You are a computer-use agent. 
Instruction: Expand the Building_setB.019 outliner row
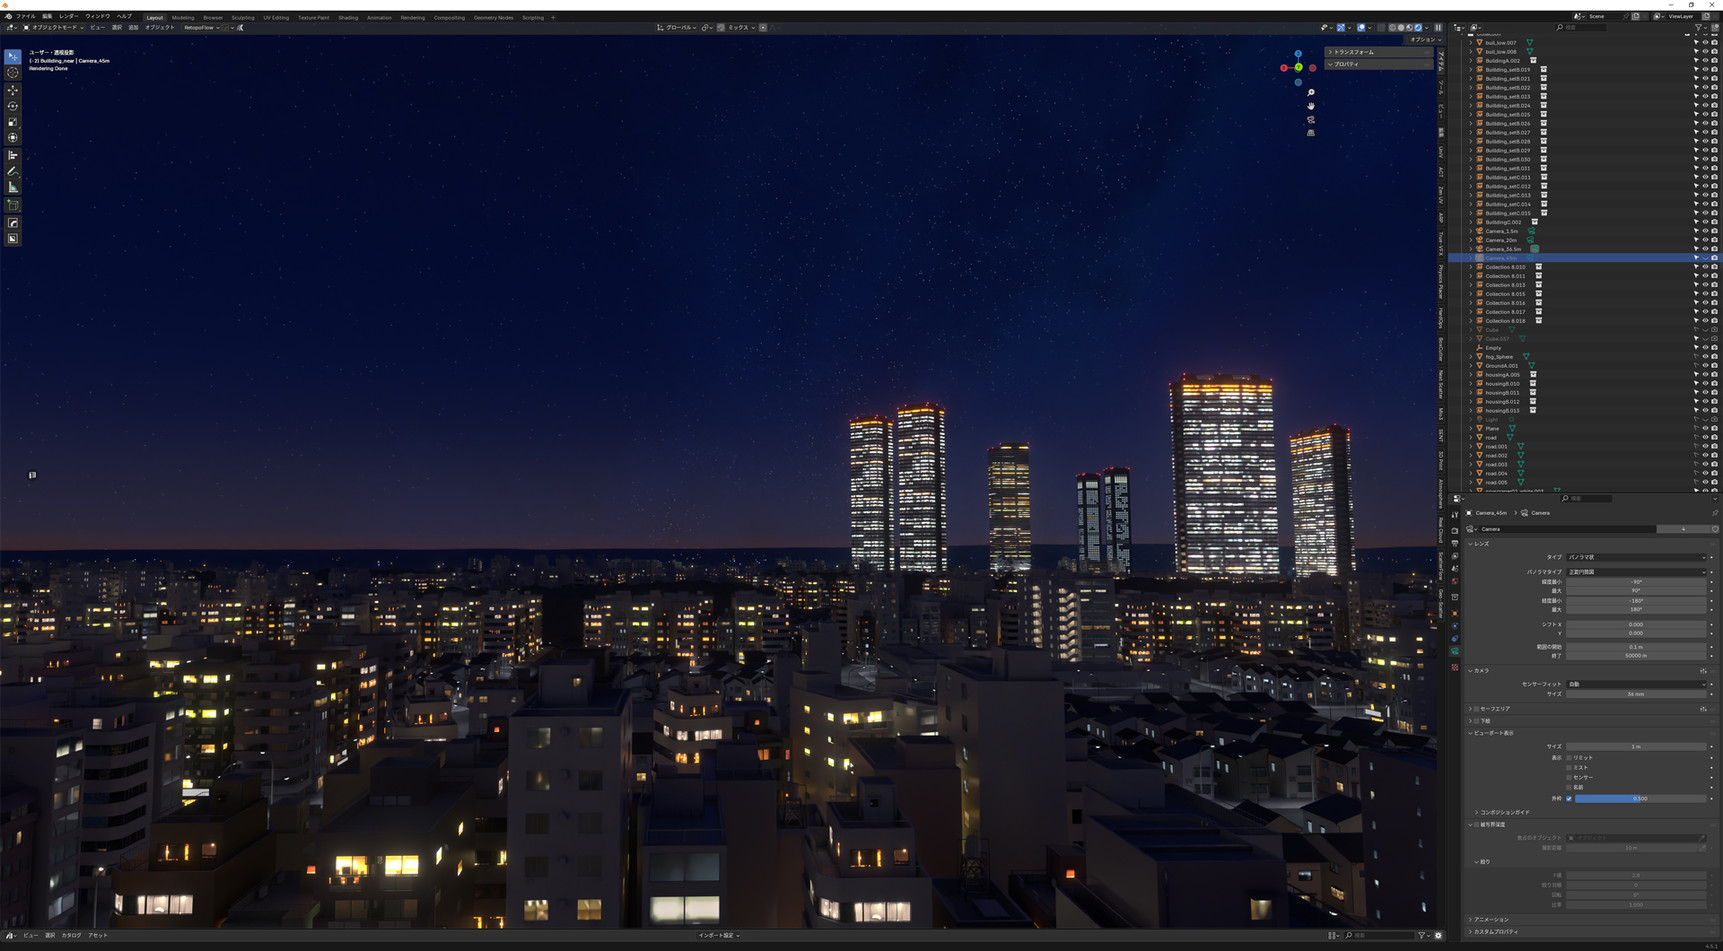tap(1471, 70)
